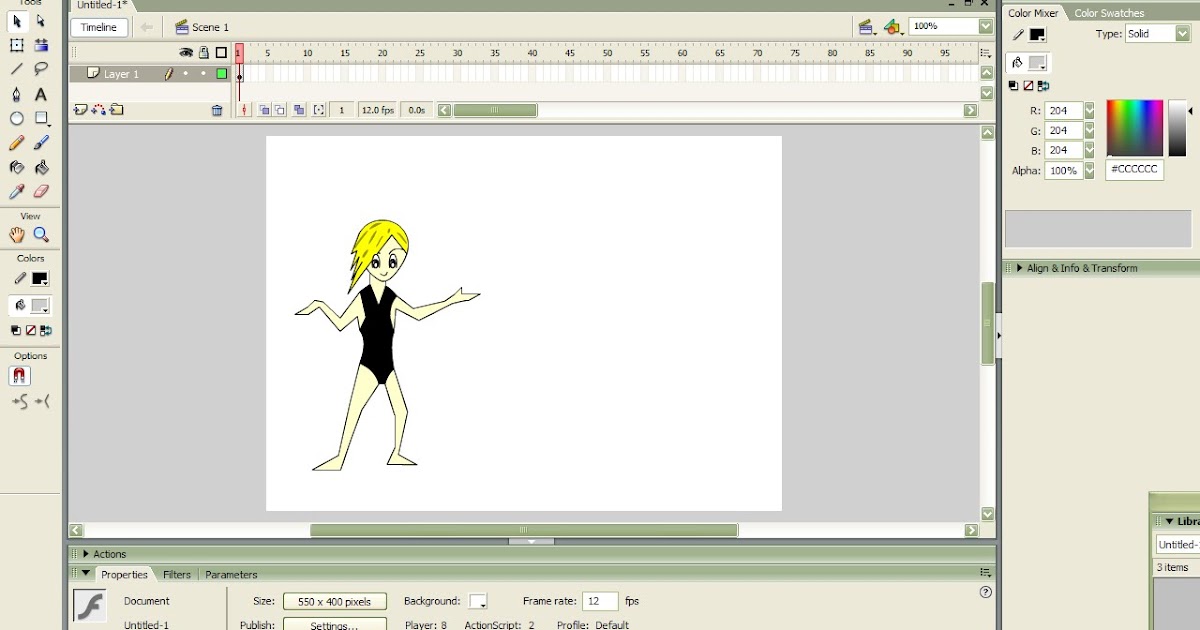
Task: Toggle outlines for all layers (square)
Action: (221, 53)
